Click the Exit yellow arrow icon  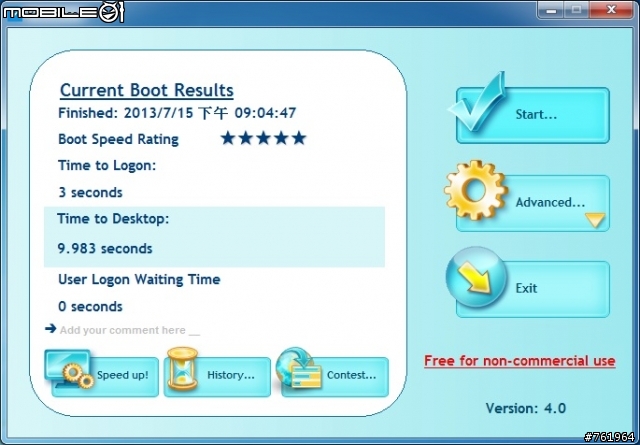click(476, 277)
